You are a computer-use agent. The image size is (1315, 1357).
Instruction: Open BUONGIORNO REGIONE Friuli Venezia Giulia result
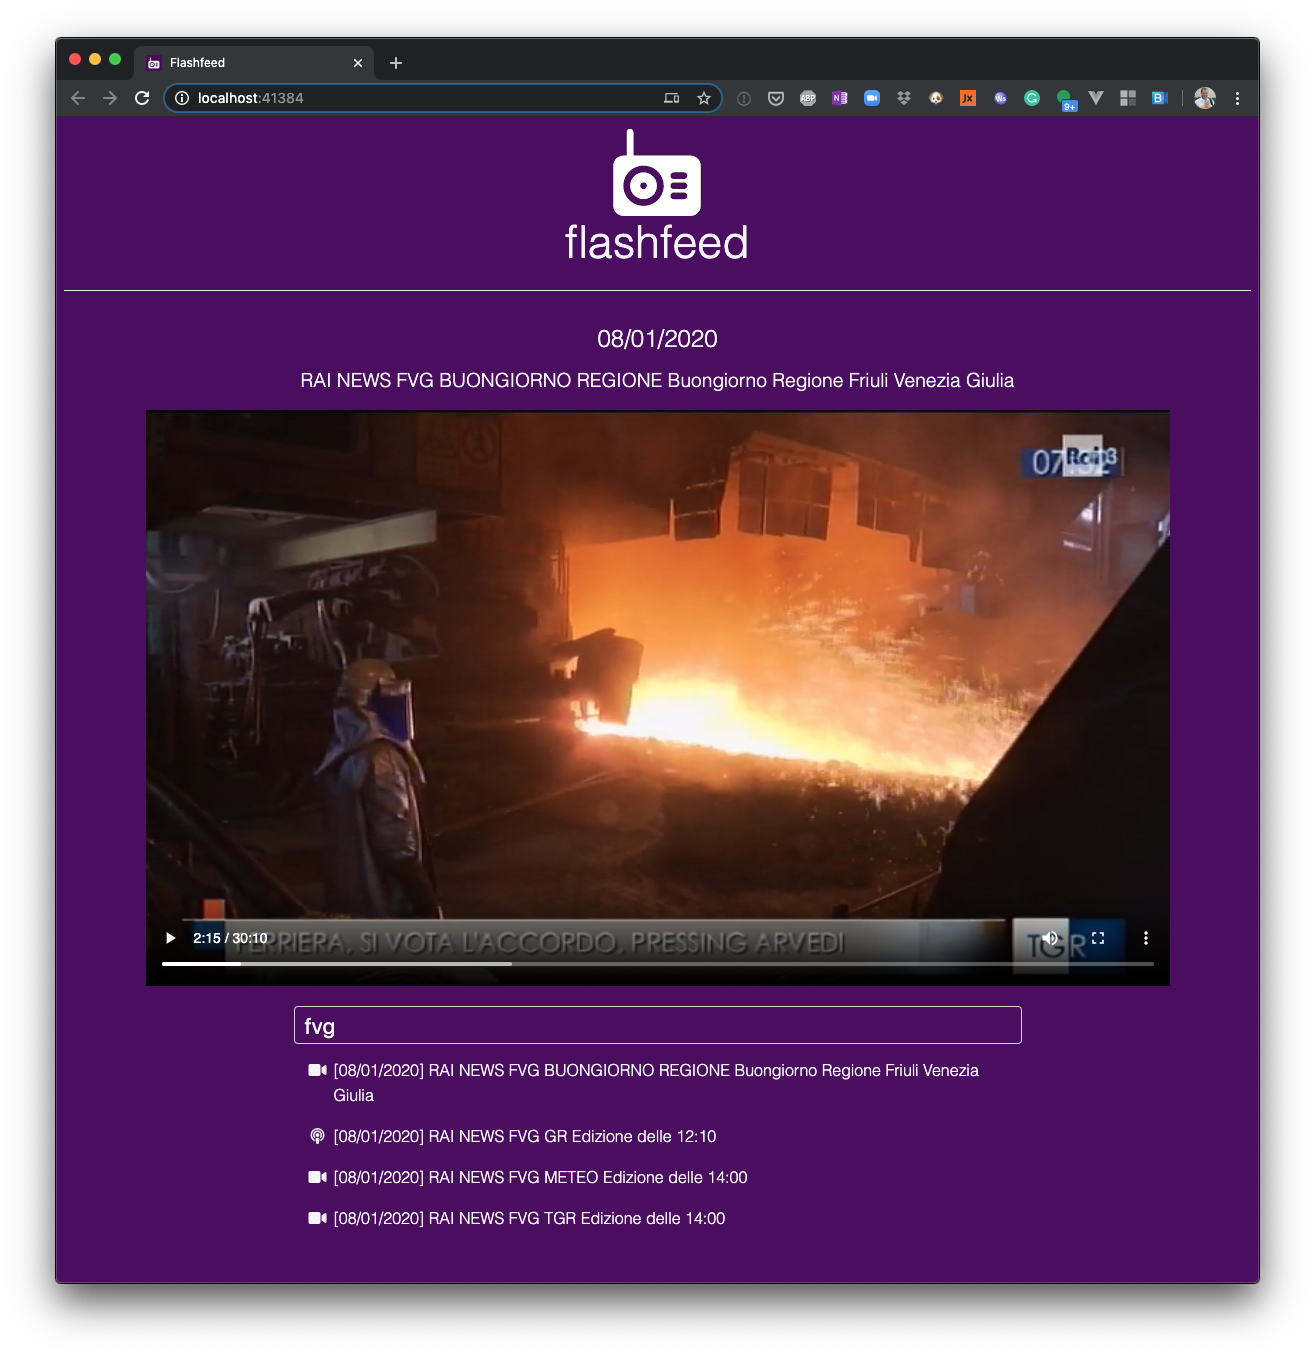656,1083
